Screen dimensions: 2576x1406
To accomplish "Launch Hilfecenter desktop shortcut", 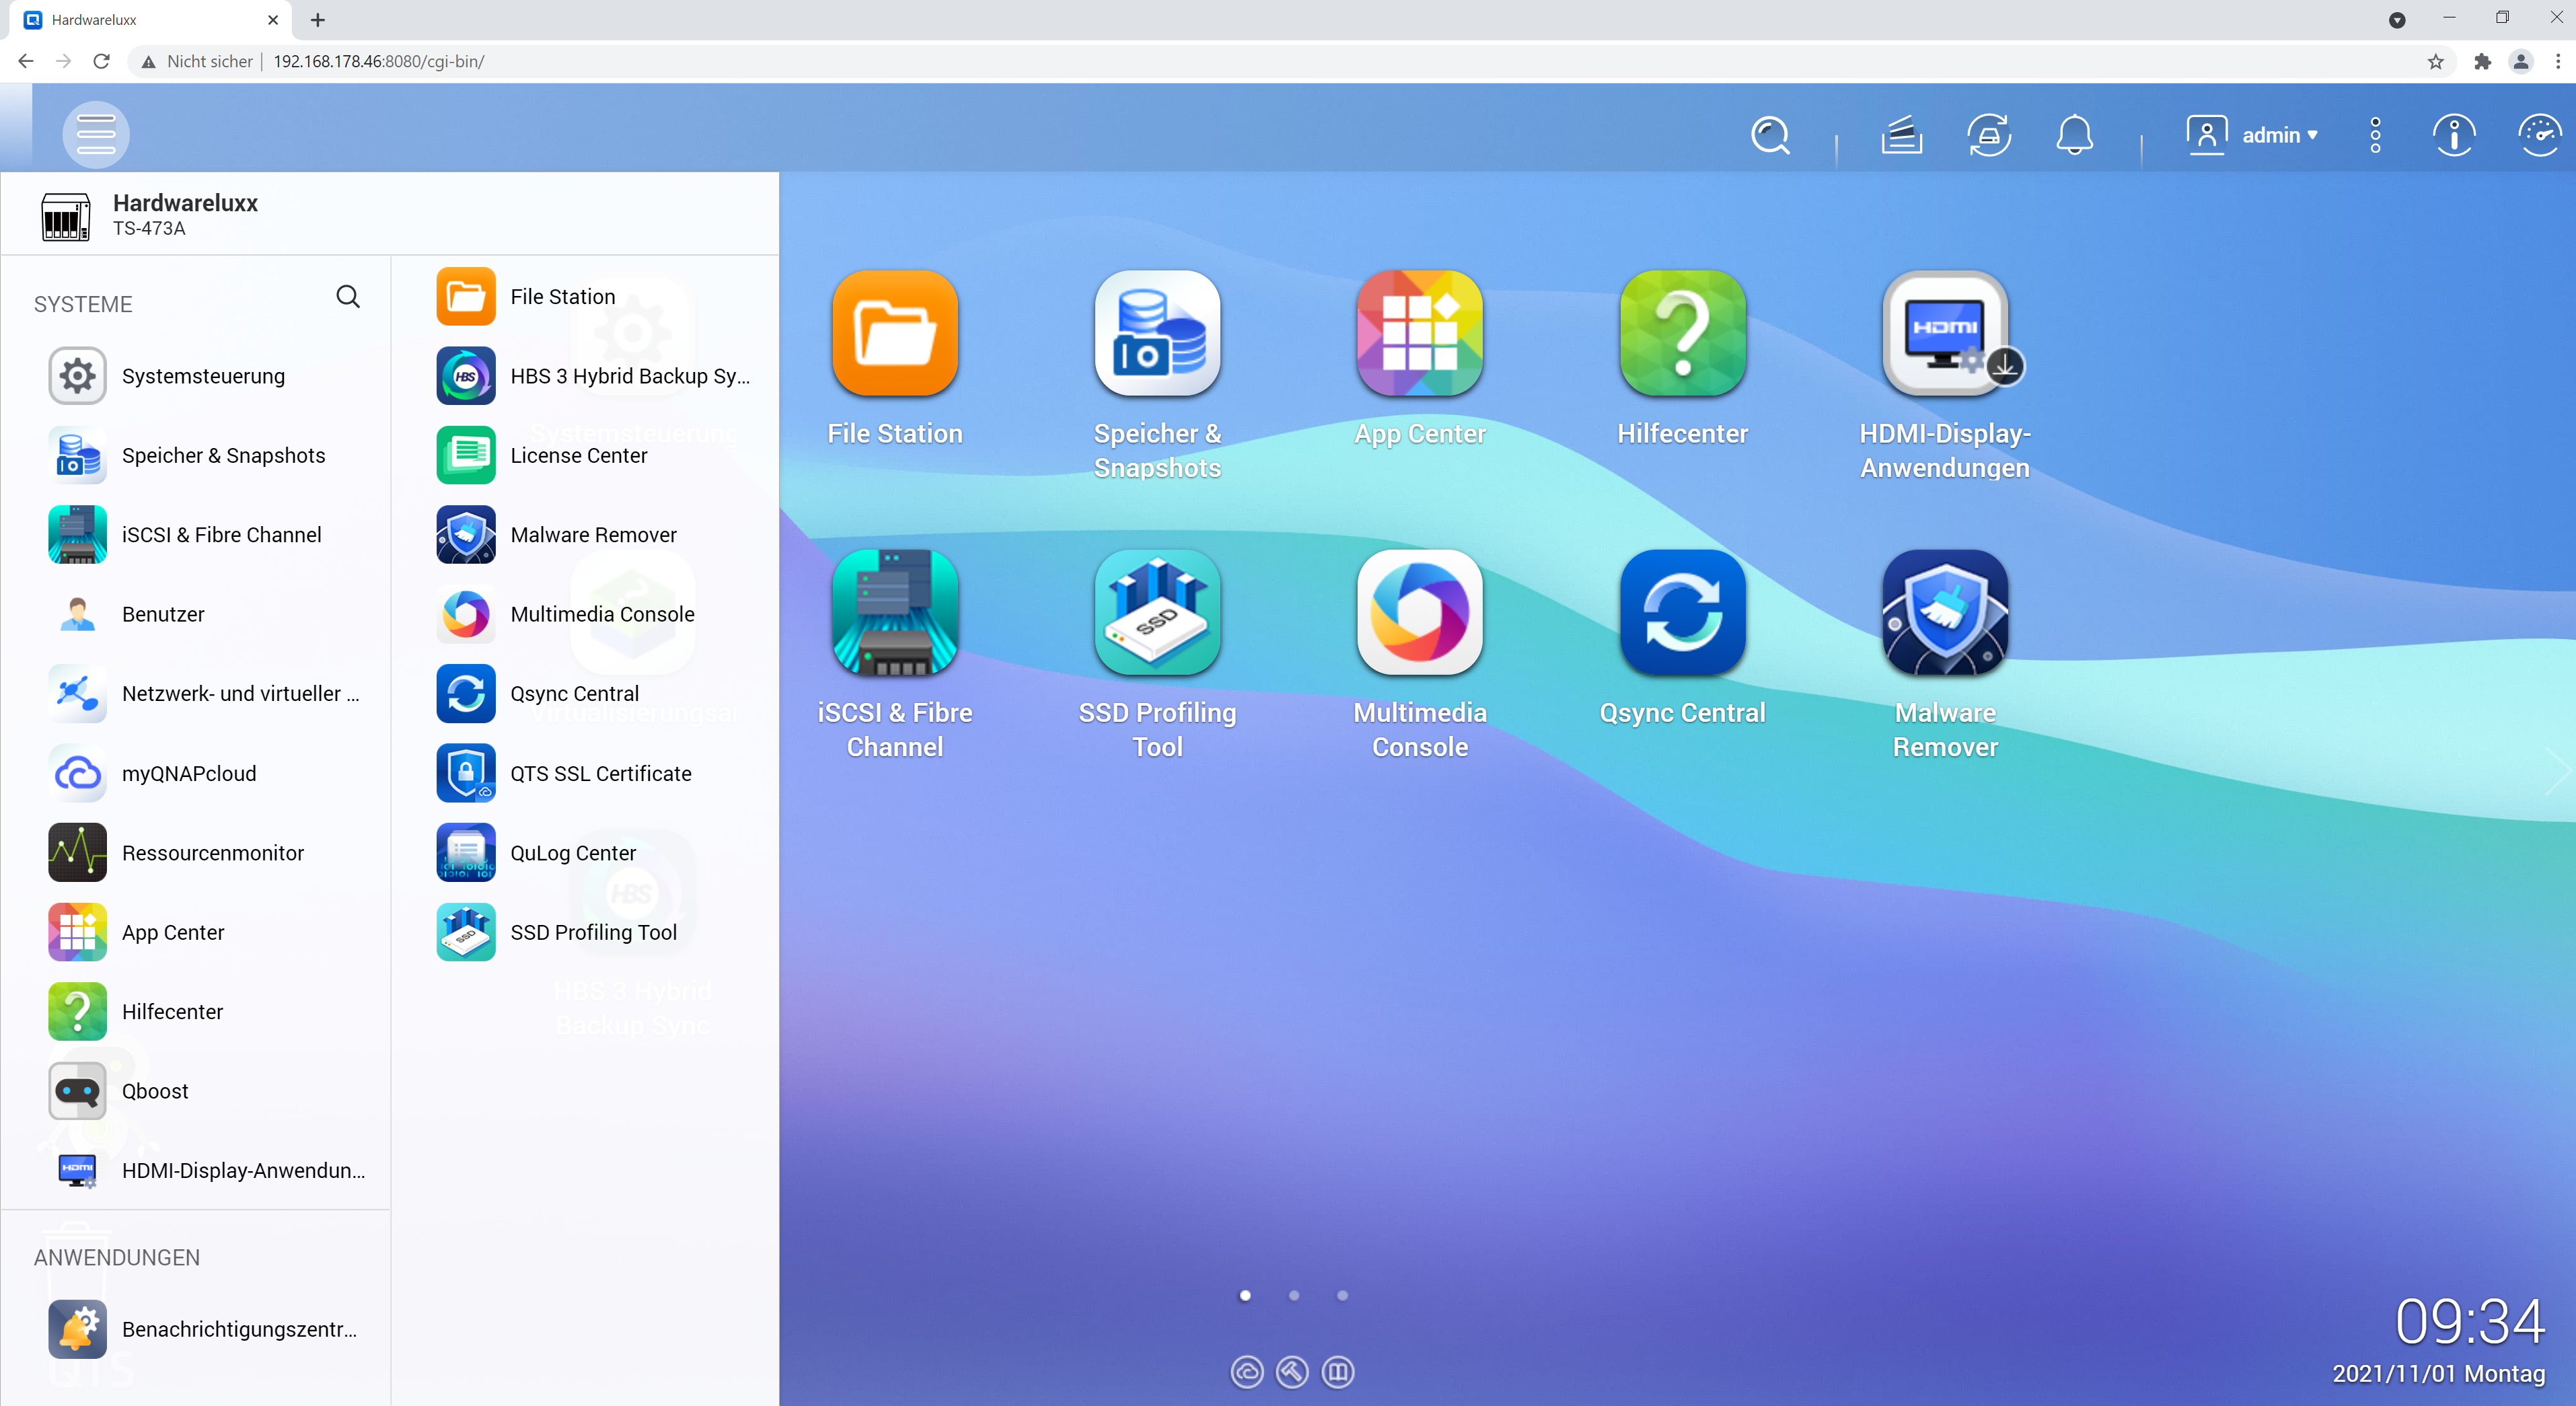I will click(1683, 333).
